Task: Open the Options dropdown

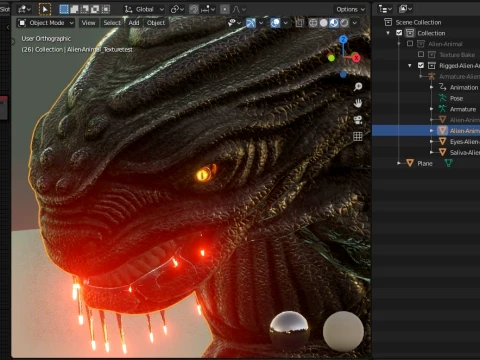Action: coord(350,9)
